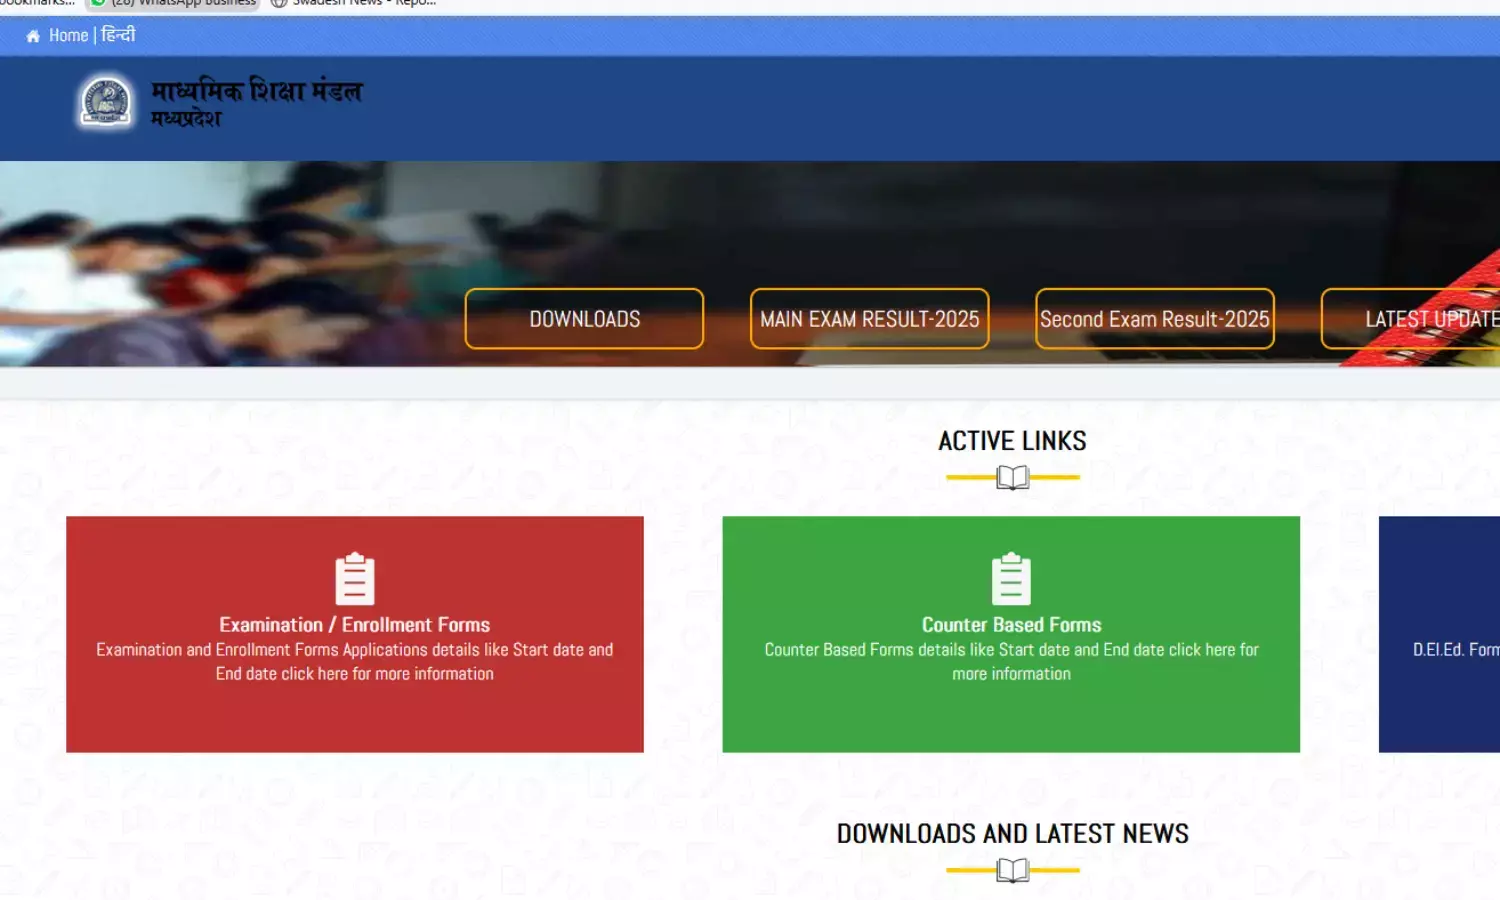Click the globe icon beside Swadesh News
The width and height of the screenshot is (1500, 900).
click(279, 3)
